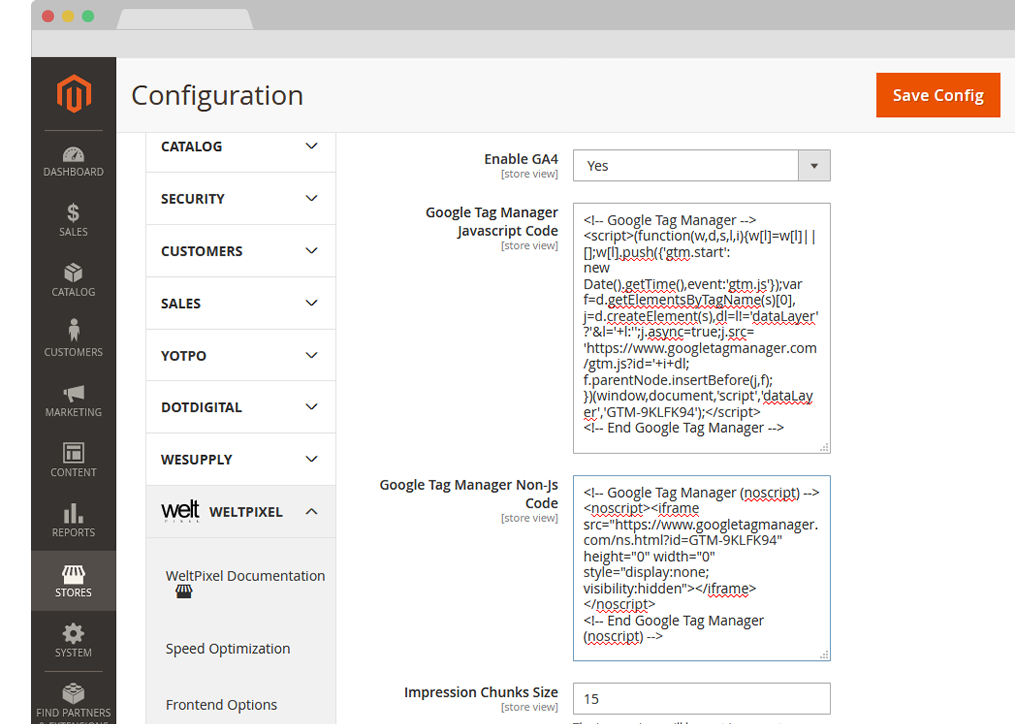Open the Marketing megaphone icon

[x=73, y=393]
